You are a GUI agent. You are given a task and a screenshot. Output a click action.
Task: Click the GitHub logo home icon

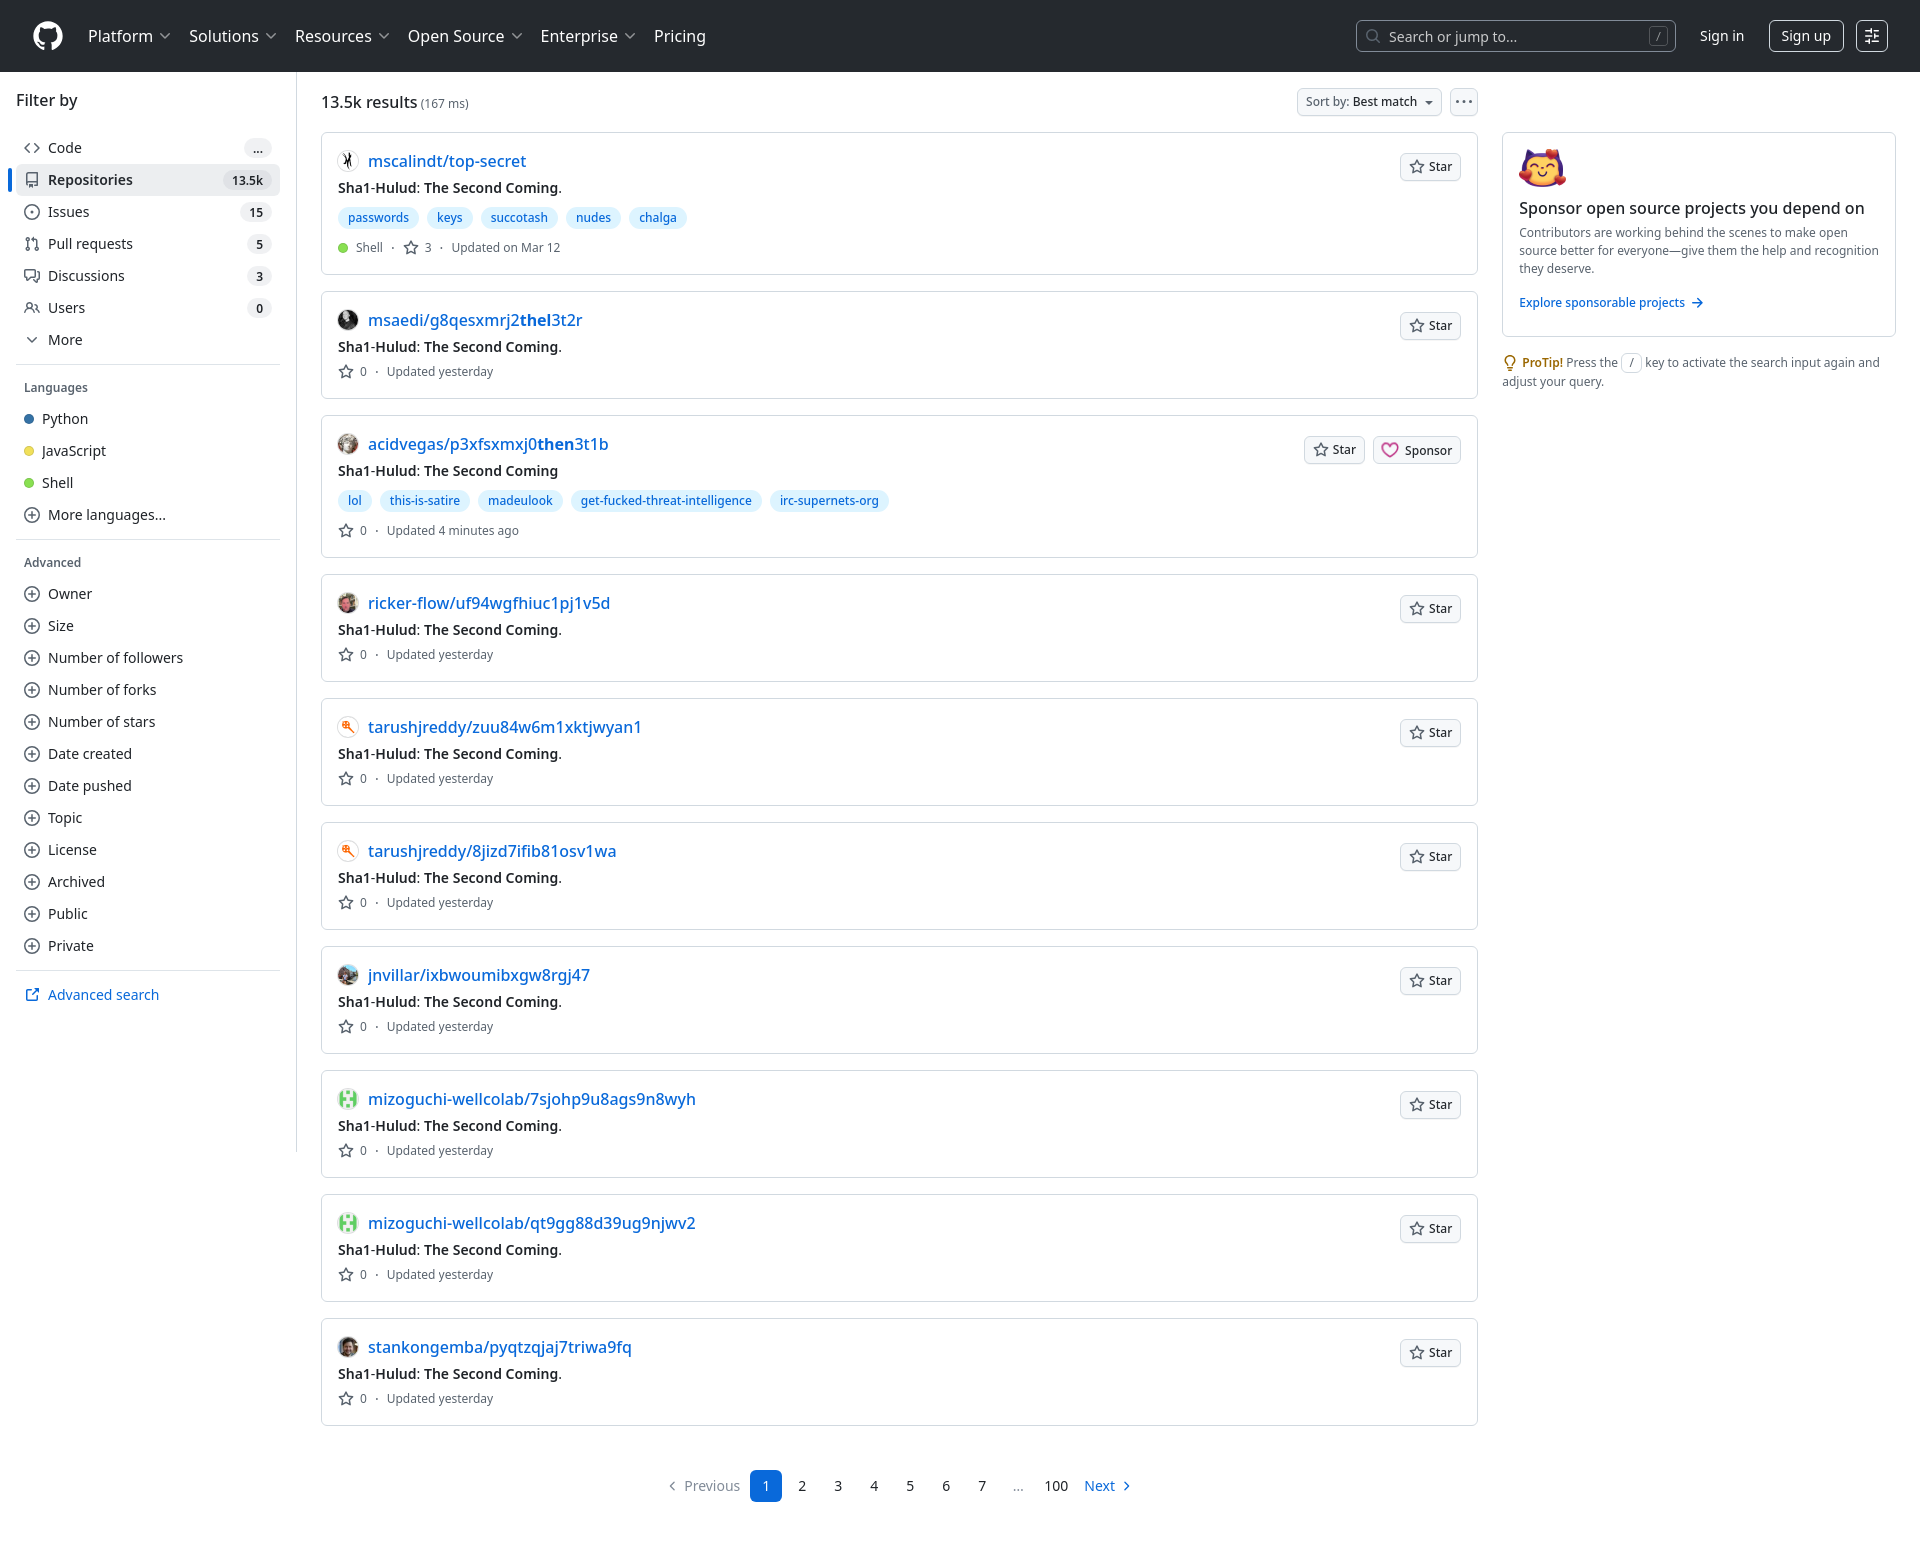(48, 36)
